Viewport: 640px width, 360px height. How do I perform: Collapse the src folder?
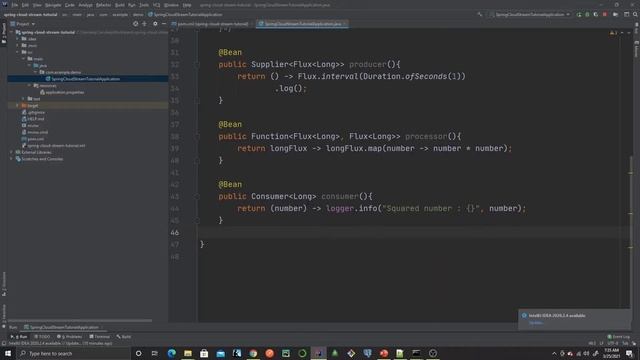click(x=18, y=52)
